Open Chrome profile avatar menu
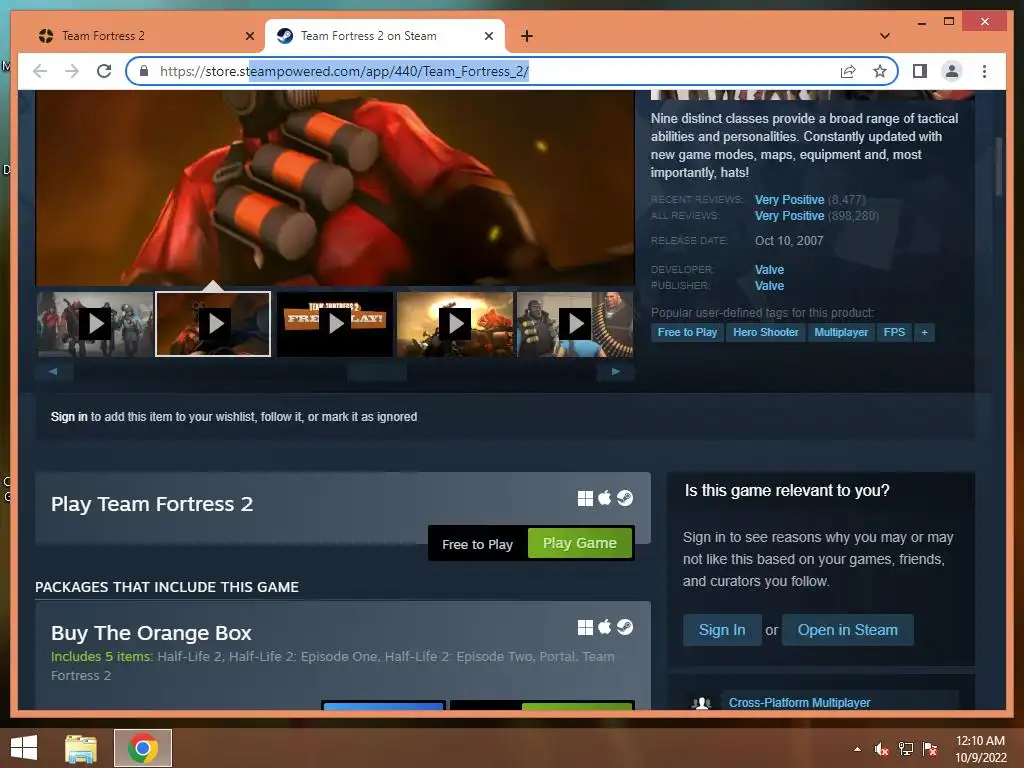 [952, 71]
